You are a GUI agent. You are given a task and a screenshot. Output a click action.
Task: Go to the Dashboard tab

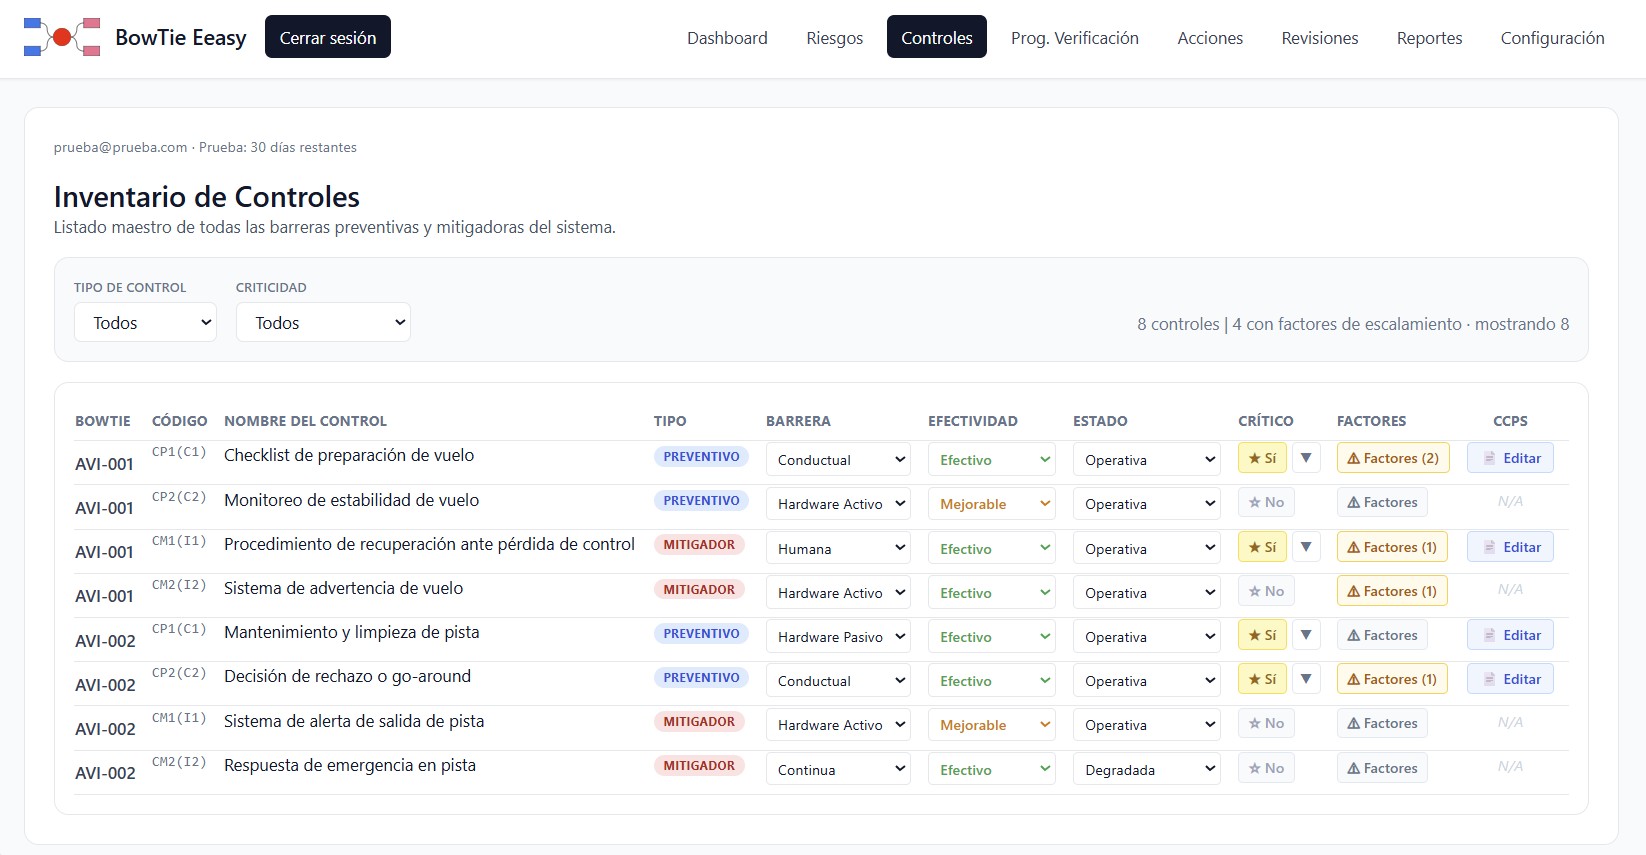click(727, 37)
